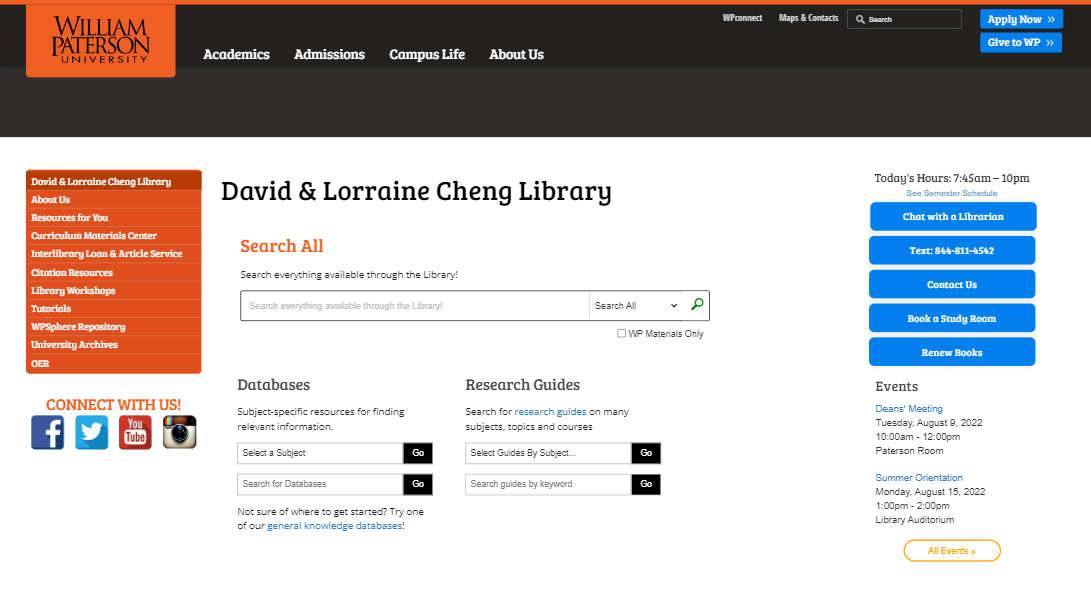The image size is (1091, 603).
Task: Click Go next to Search guides by keyword
Action: point(646,484)
